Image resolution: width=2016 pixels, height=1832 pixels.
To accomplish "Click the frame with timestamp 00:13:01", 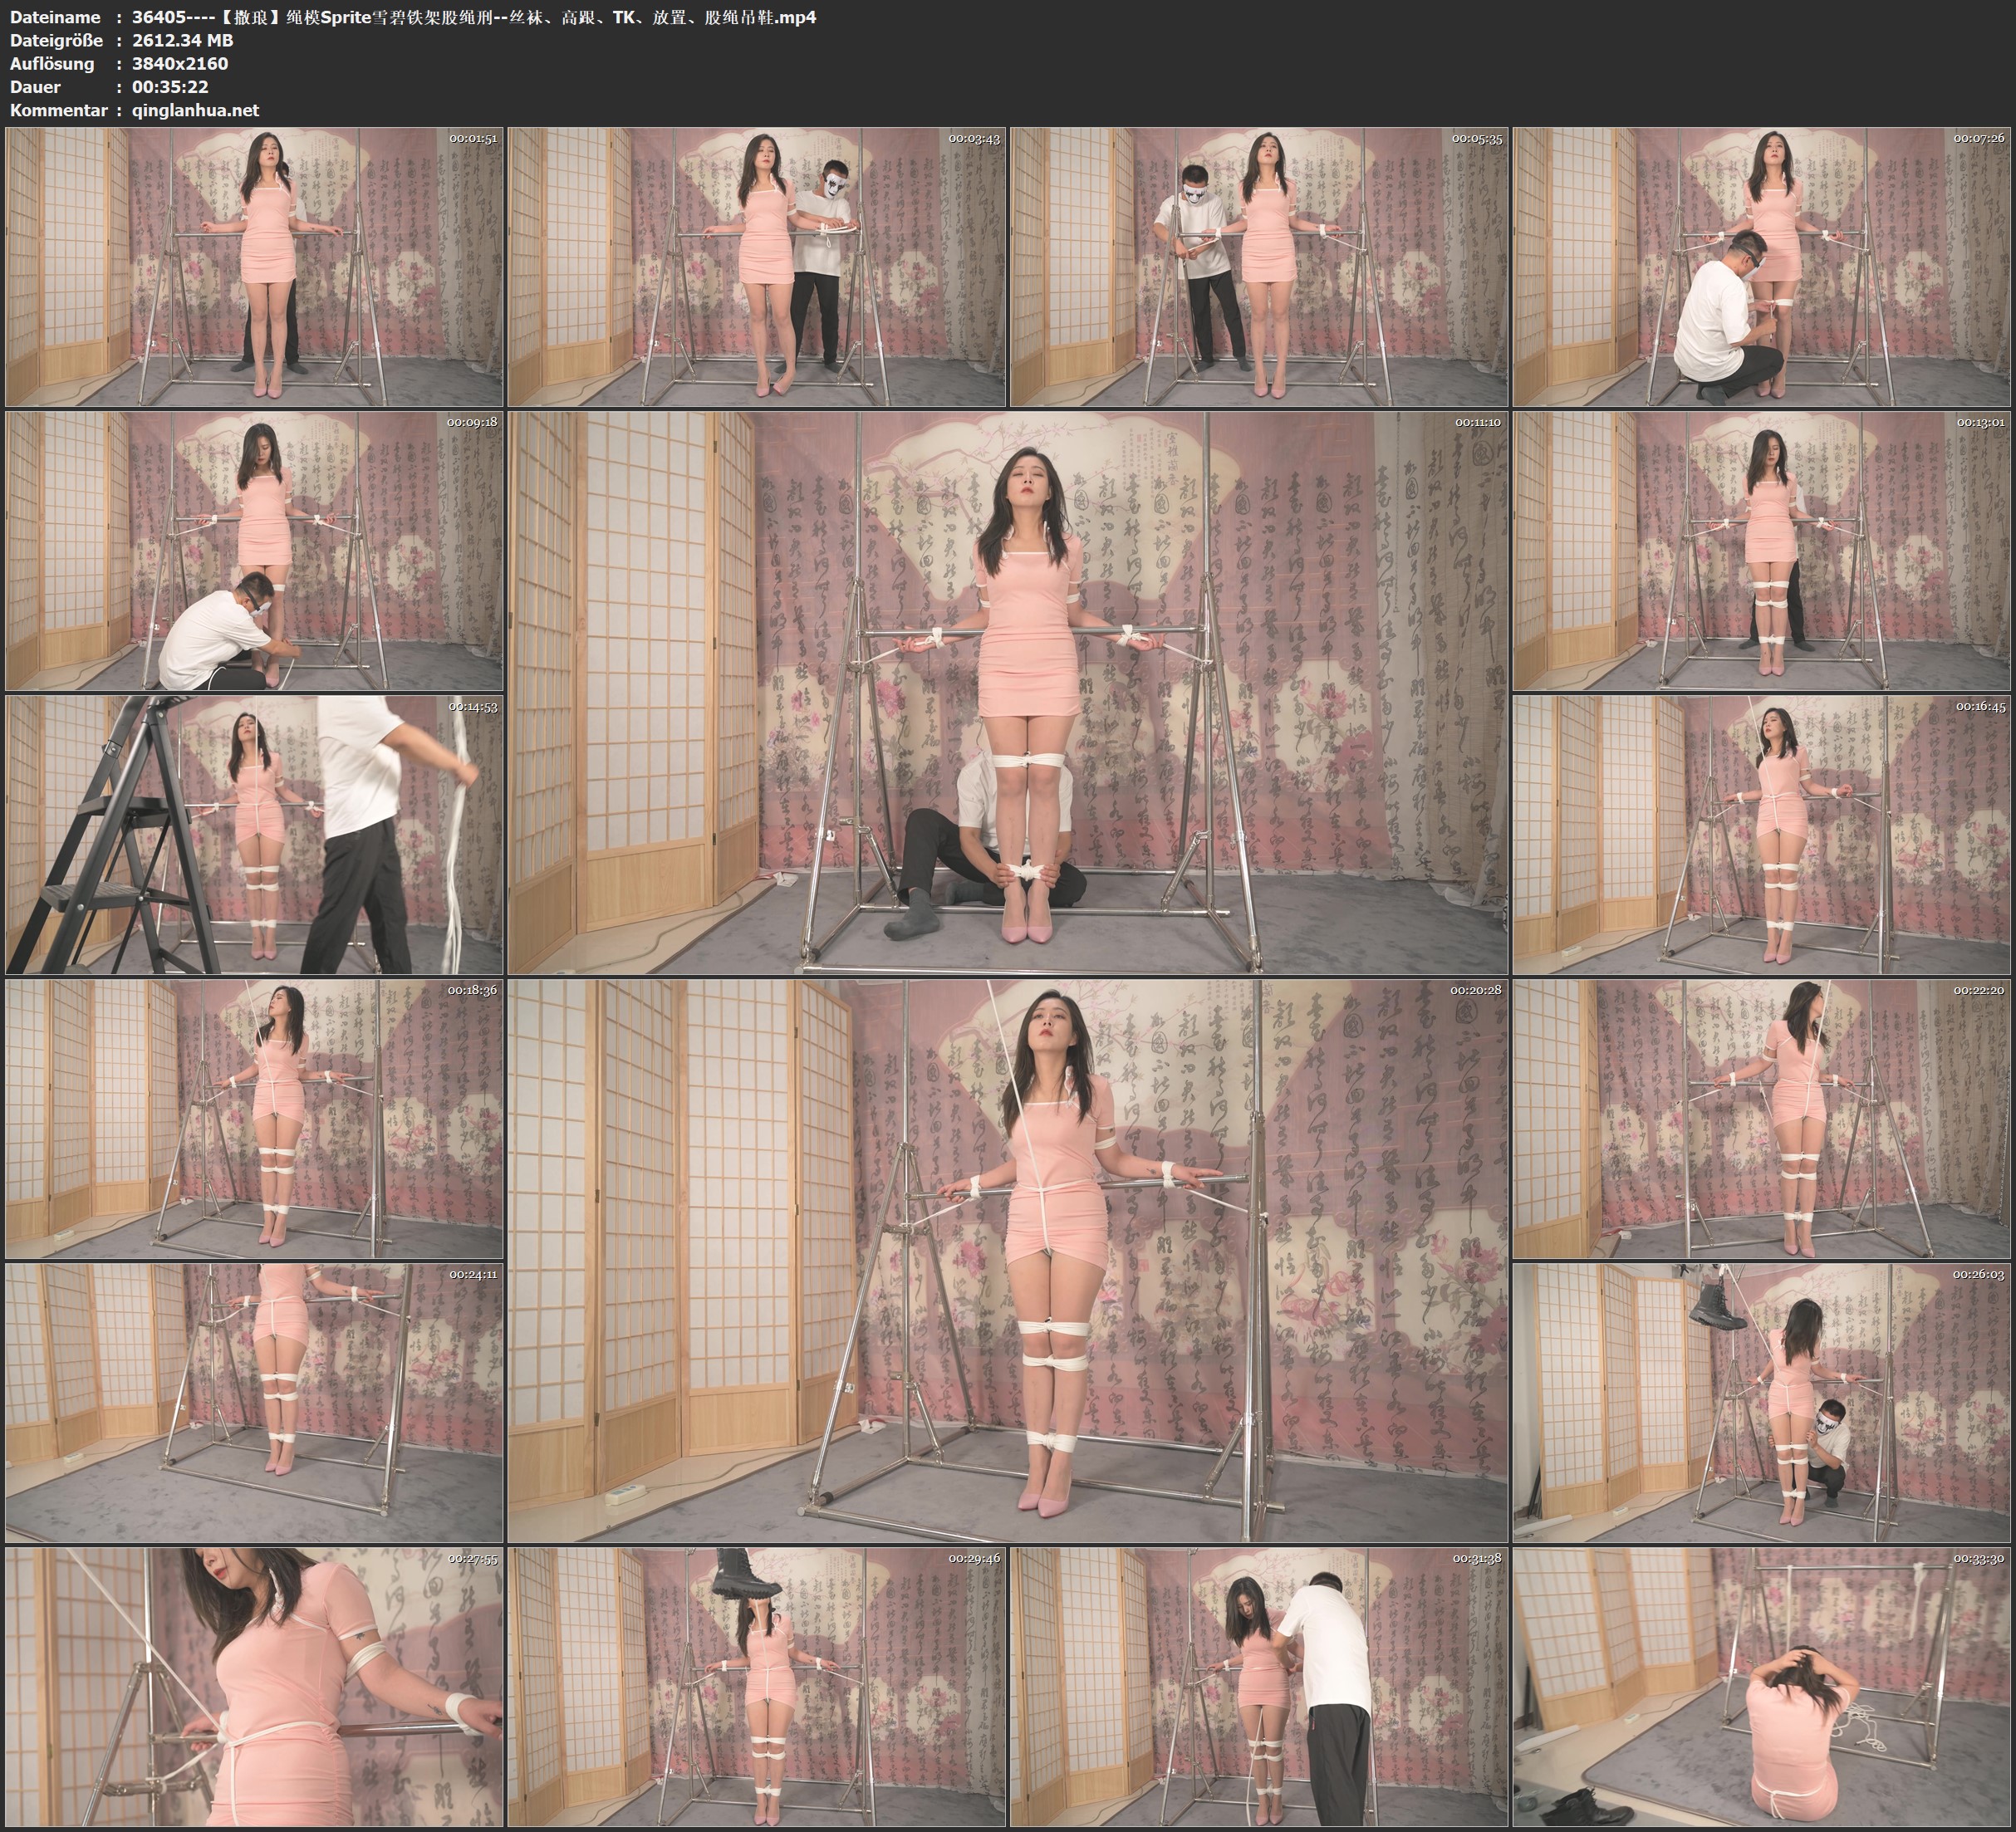I will coord(1762,550).
